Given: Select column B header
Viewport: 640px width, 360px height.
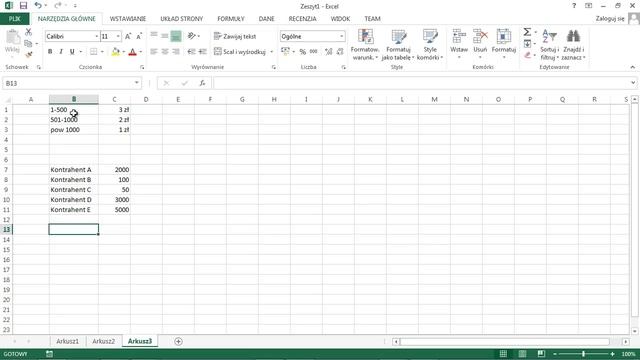Looking at the screenshot, I should click(x=74, y=99).
